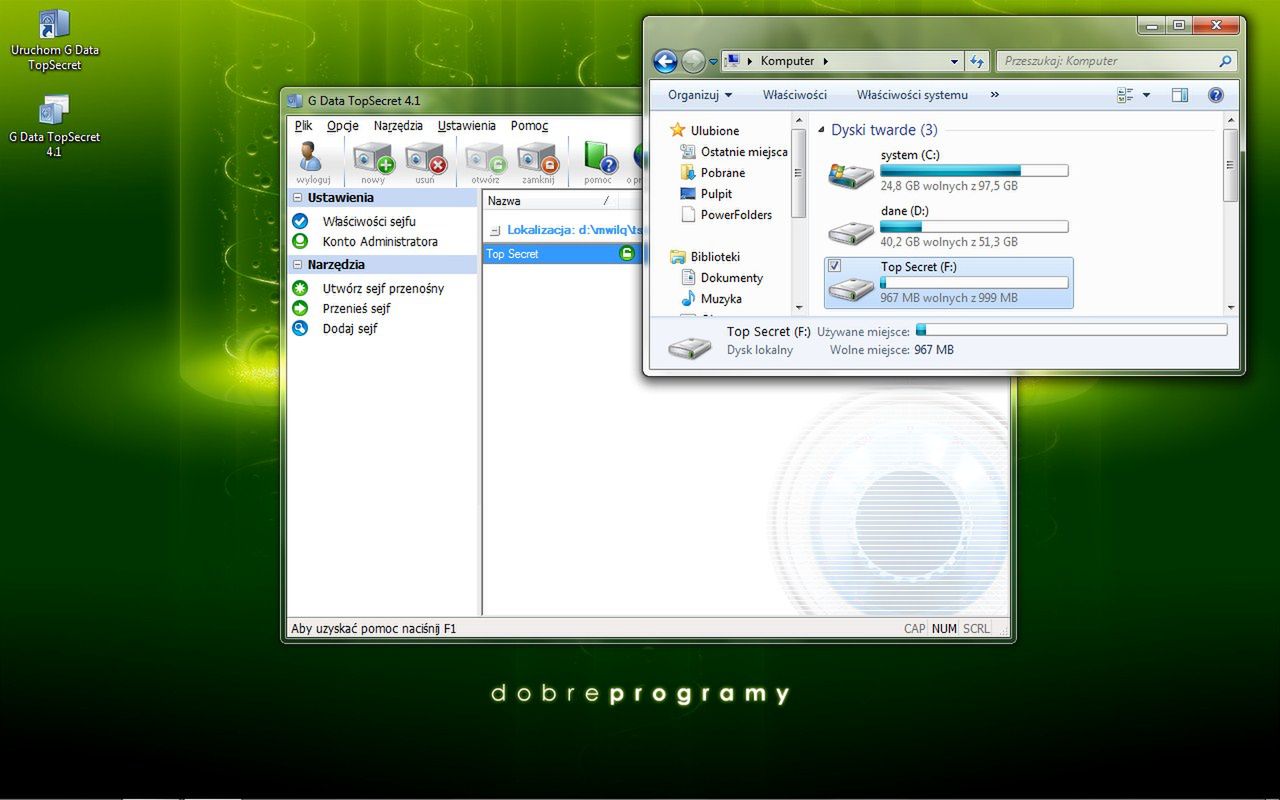Click the Przeszukaj: Komputer search field
Image resolution: width=1280 pixels, height=800 pixels.
[1107, 61]
